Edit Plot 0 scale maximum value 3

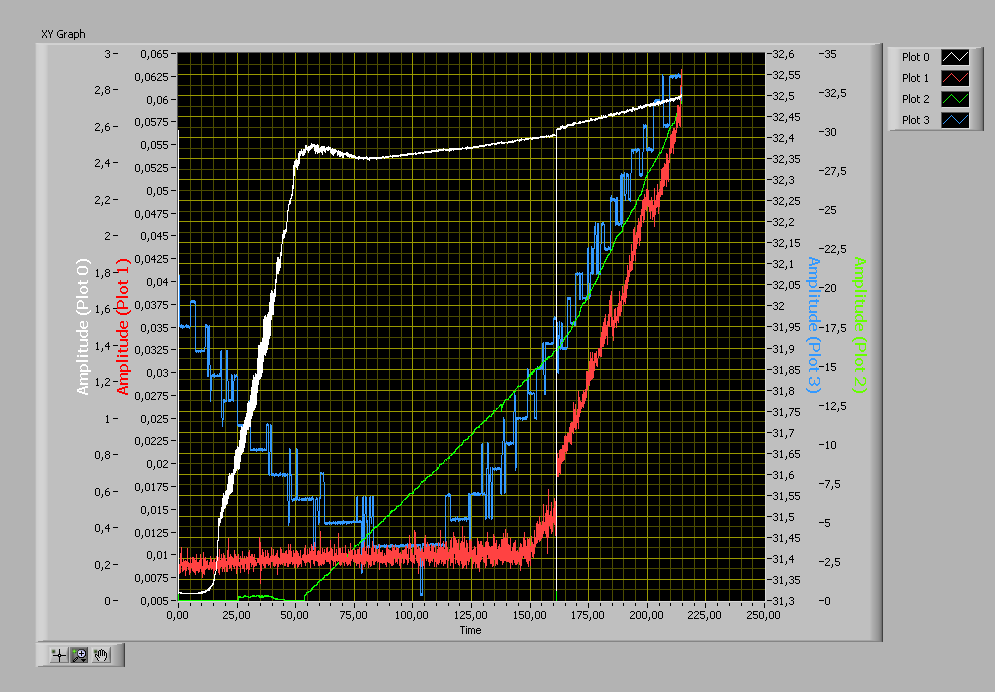click(108, 54)
